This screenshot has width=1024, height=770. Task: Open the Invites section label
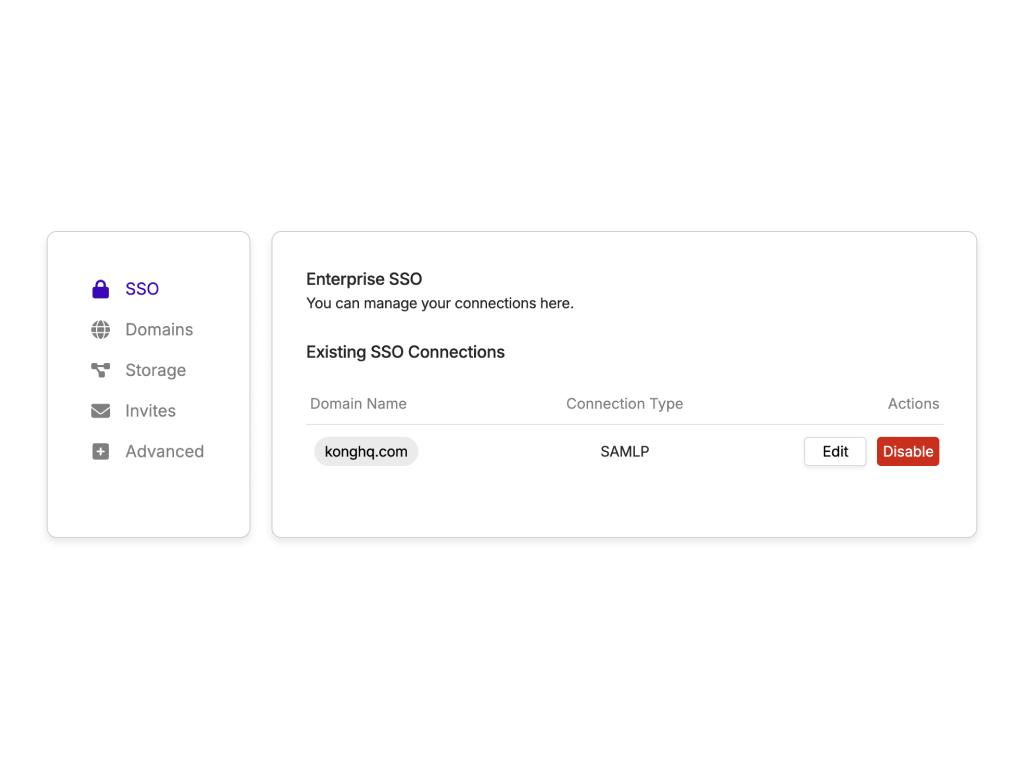pos(150,411)
